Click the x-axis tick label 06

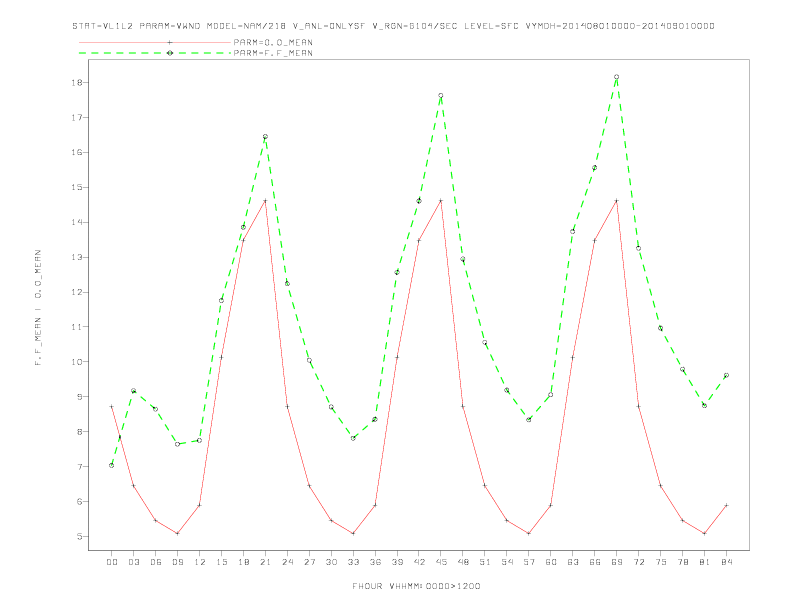[156, 562]
